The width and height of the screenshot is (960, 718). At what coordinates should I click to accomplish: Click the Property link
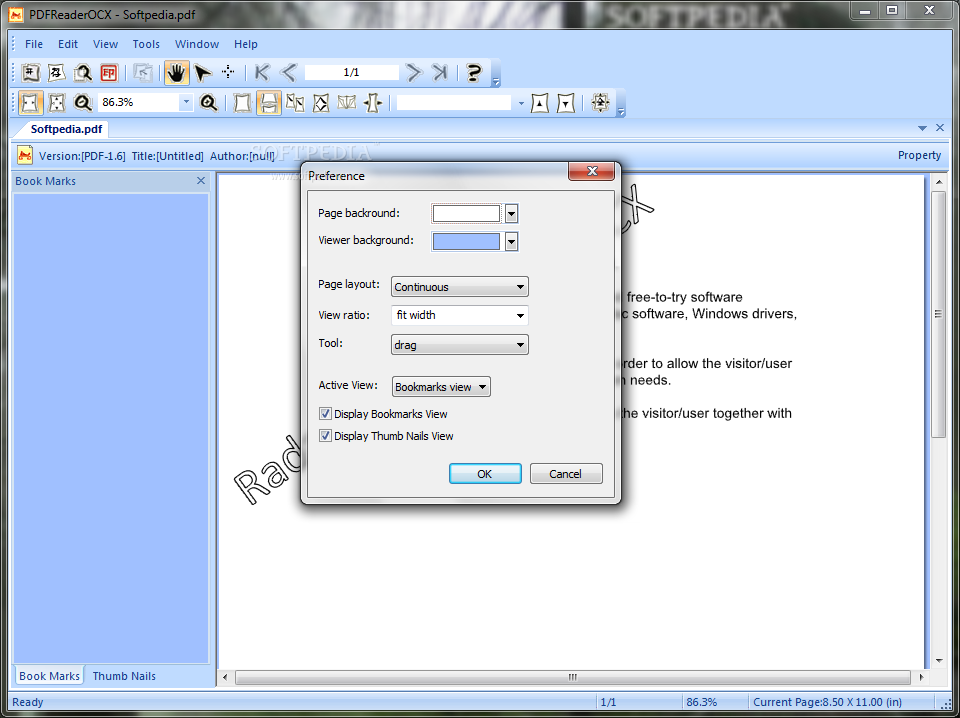tap(919, 155)
